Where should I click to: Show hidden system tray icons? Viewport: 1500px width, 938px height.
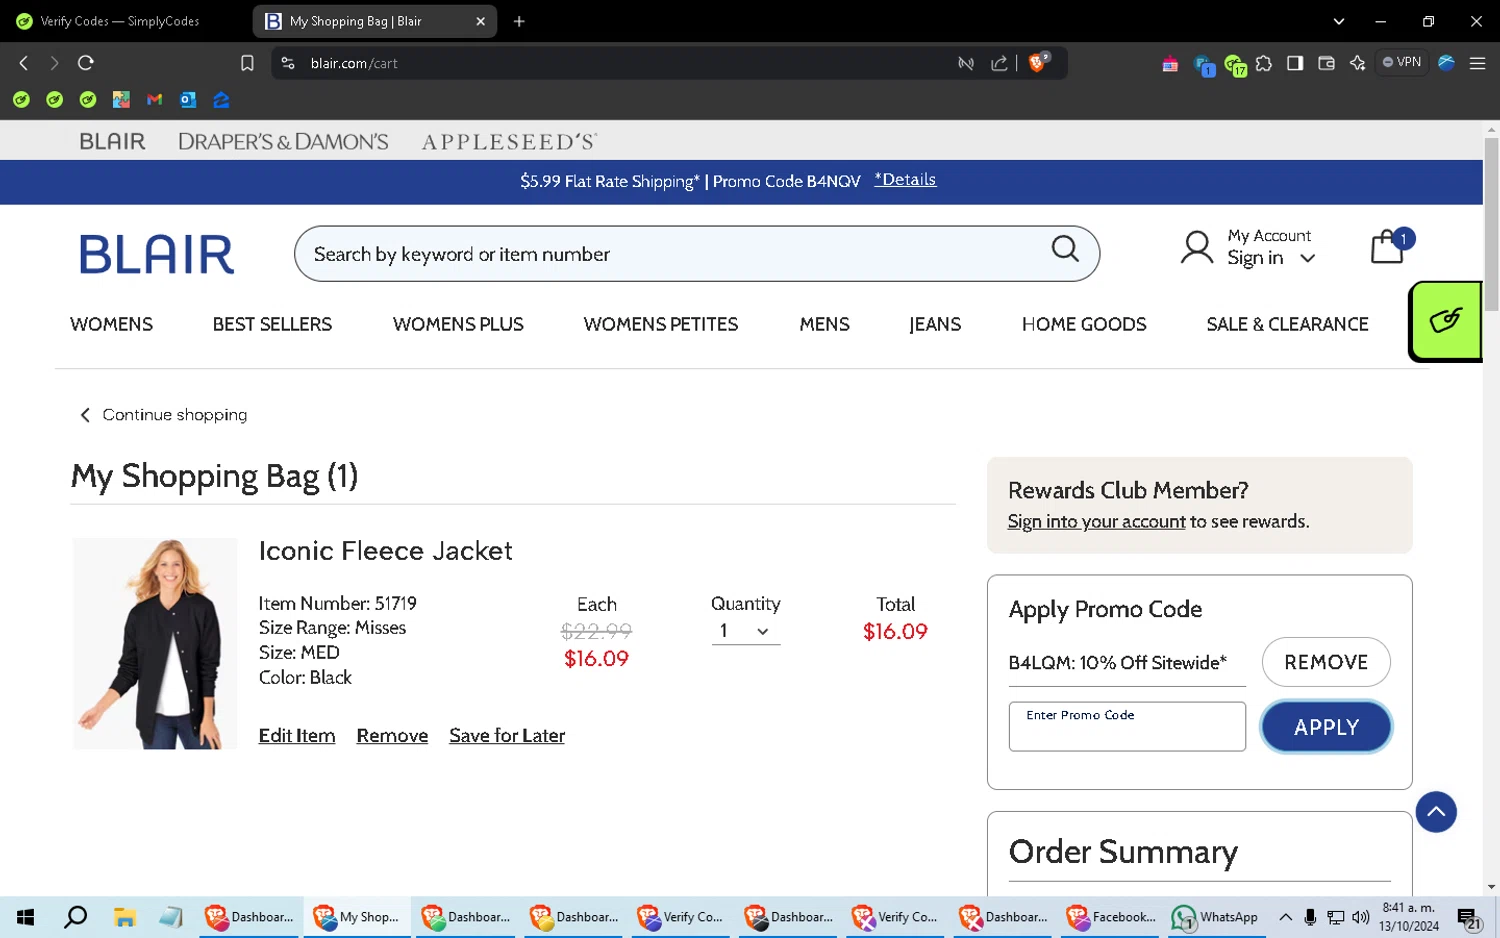pyautogui.click(x=1285, y=917)
